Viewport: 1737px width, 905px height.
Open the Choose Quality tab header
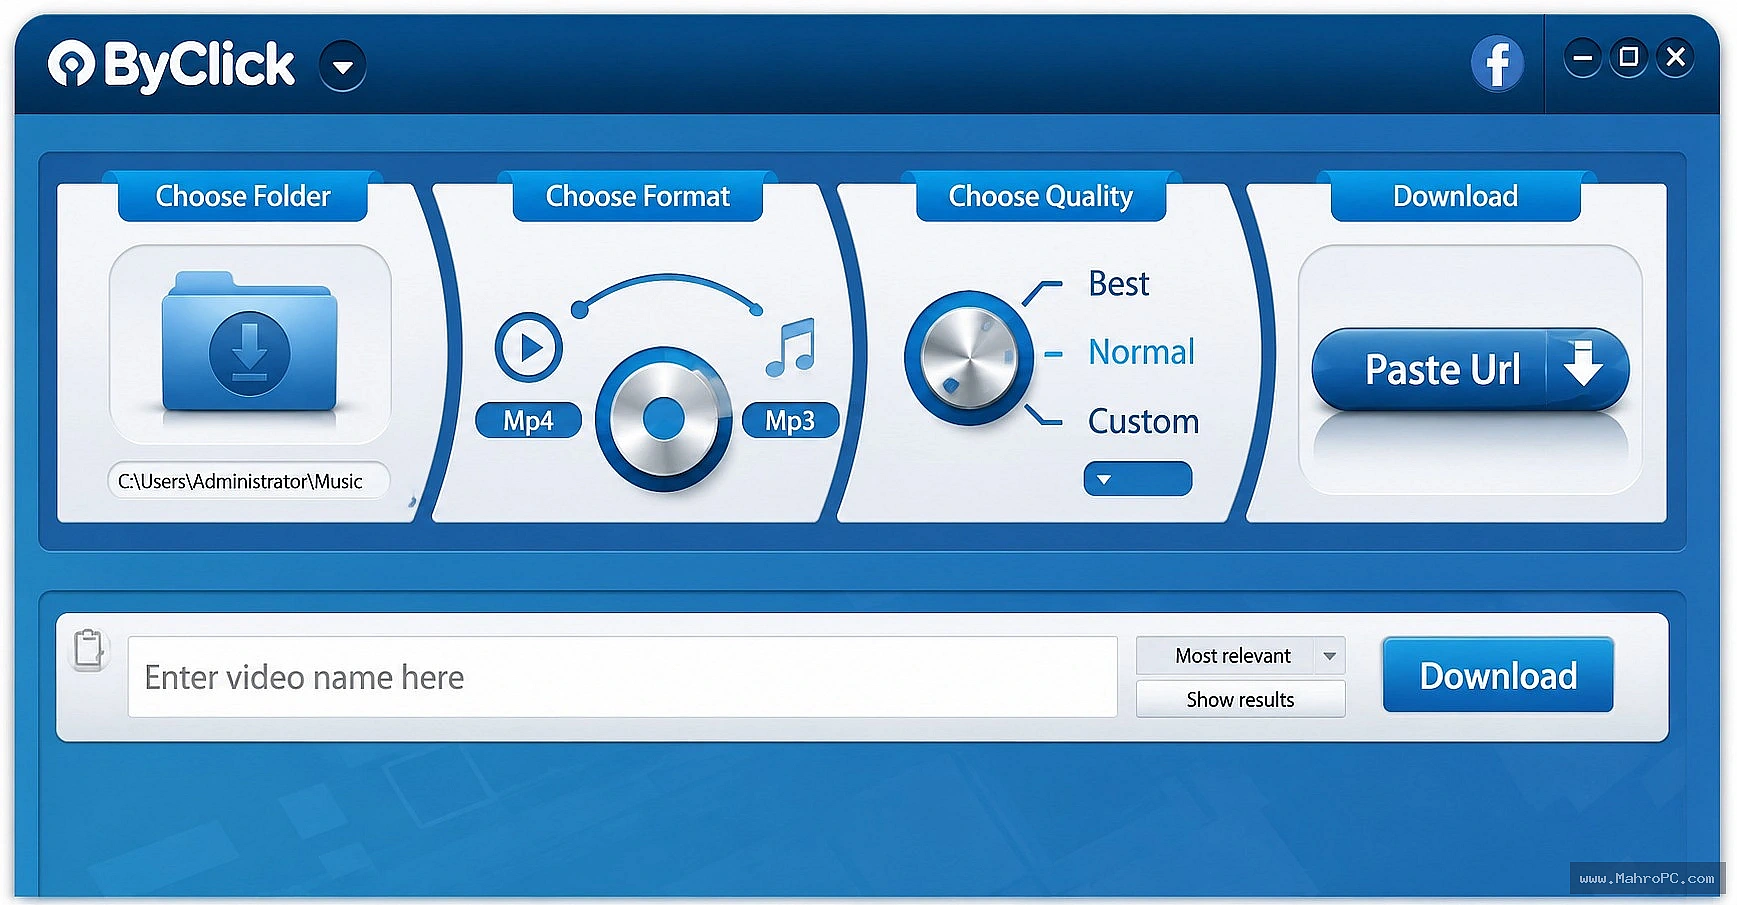(x=1041, y=196)
